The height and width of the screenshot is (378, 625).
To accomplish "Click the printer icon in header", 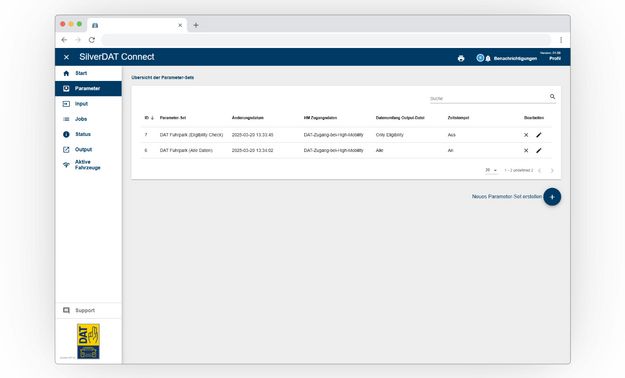I will point(461,59).
